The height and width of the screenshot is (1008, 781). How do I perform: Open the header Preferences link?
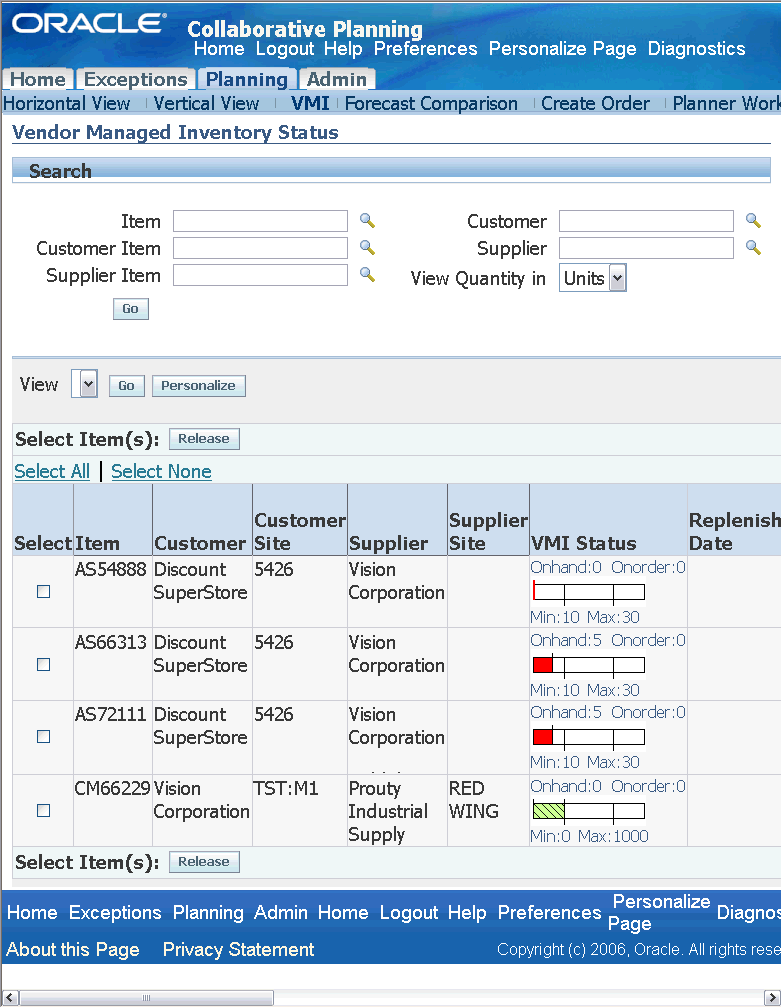(426, 49)
